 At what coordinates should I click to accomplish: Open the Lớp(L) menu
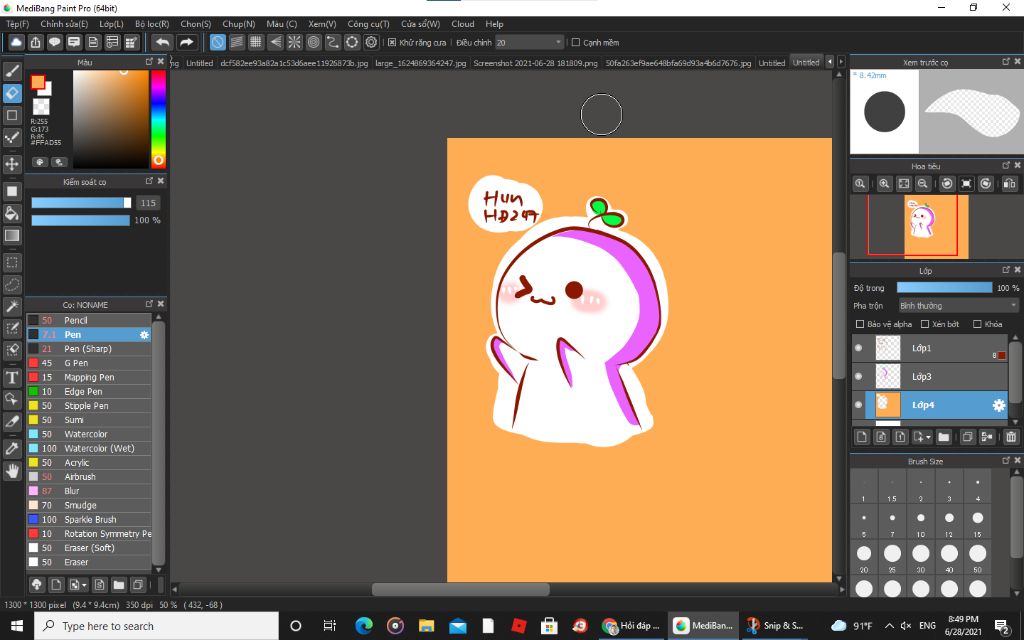tap(111, 24)
